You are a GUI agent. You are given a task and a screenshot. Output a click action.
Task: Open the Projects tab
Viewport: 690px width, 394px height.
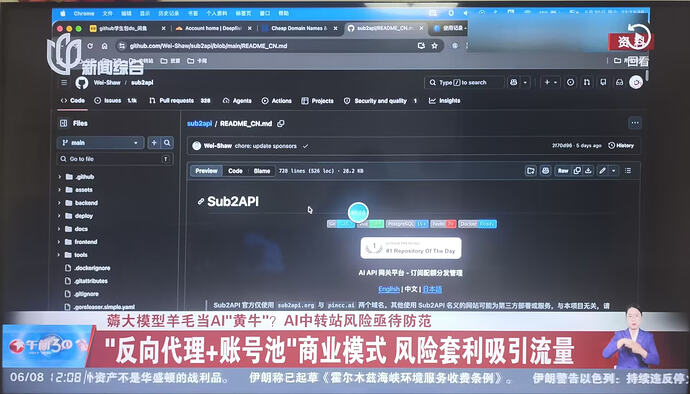(318, 101)
